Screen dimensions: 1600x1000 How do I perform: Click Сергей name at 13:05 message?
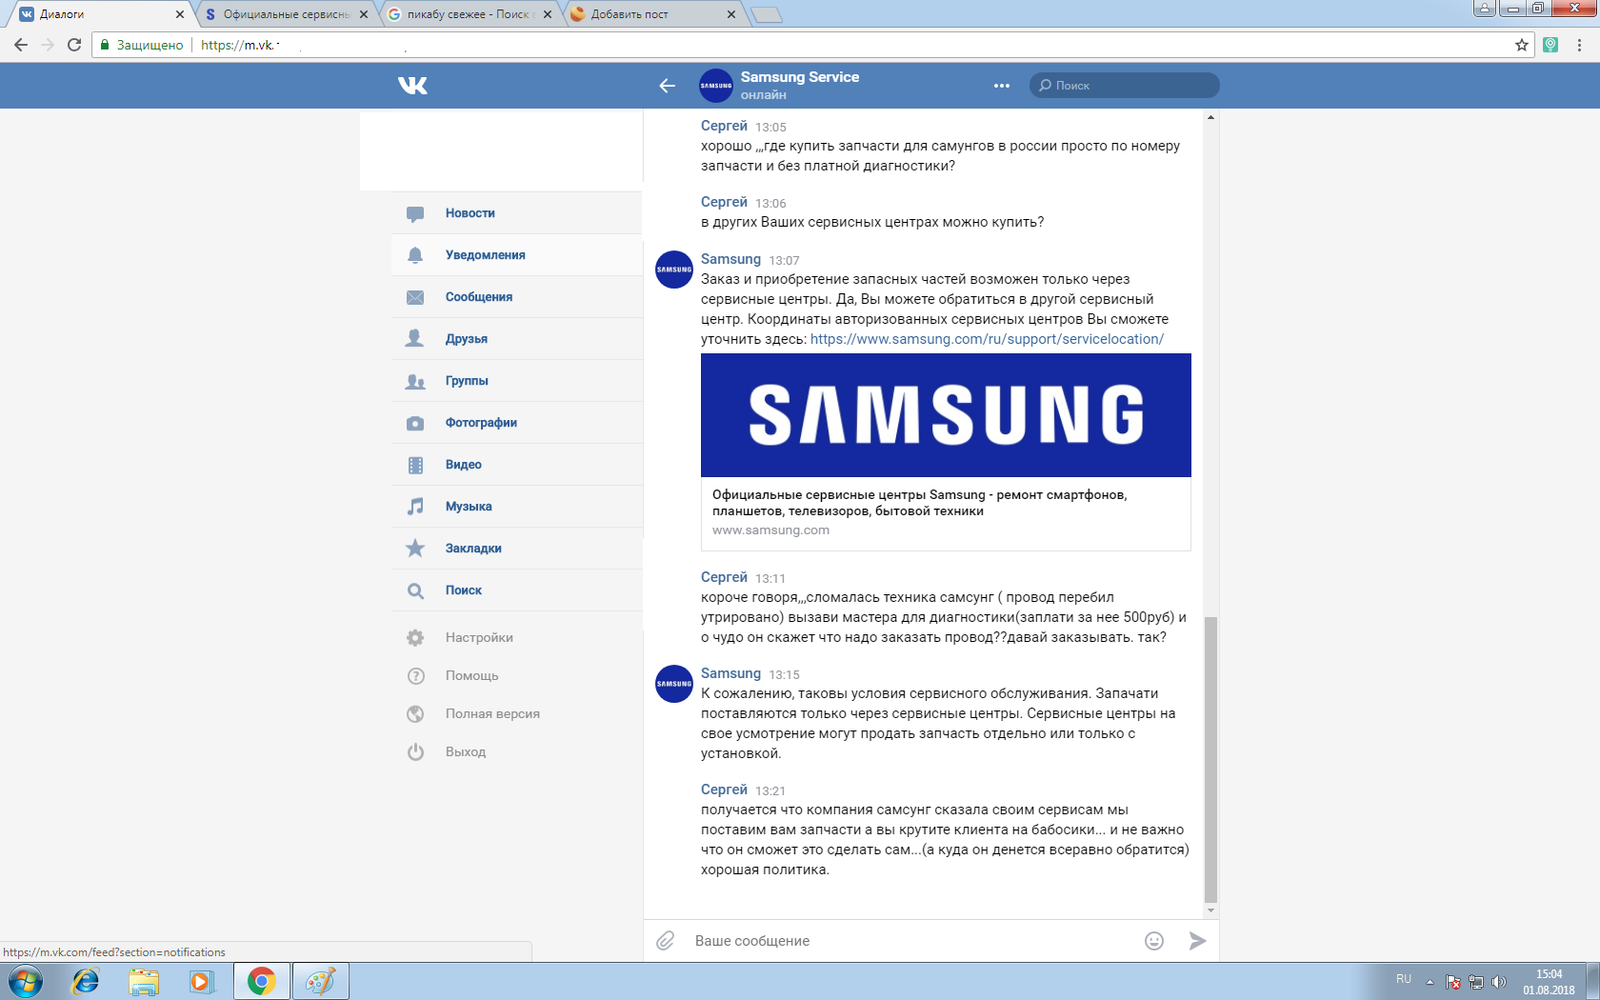pyautogui.click(x=724, y=126)
